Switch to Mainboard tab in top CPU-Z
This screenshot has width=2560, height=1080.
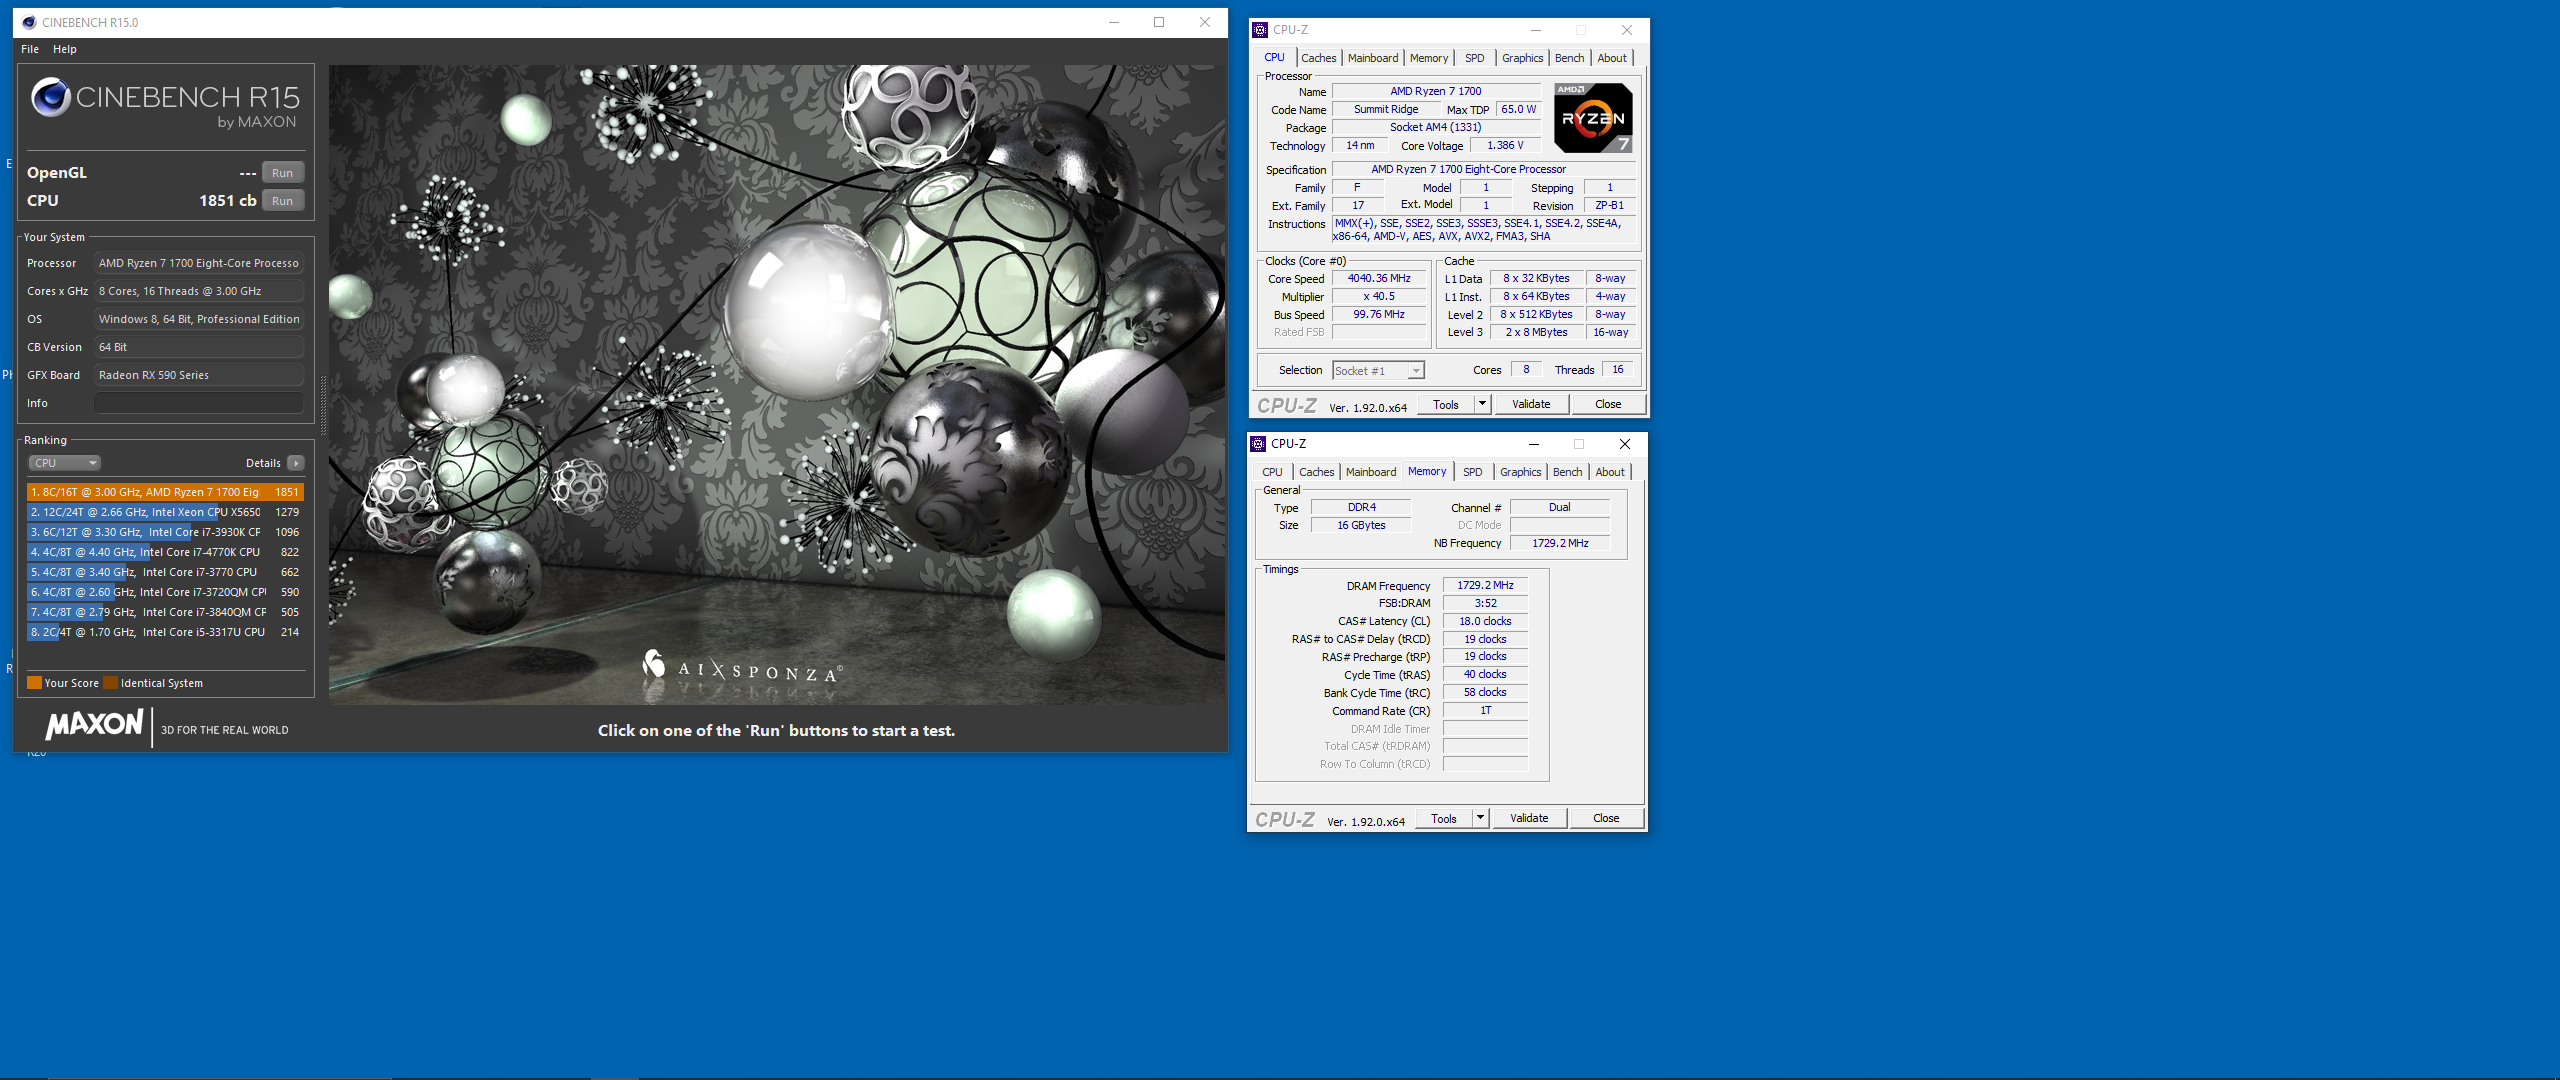1373,58
